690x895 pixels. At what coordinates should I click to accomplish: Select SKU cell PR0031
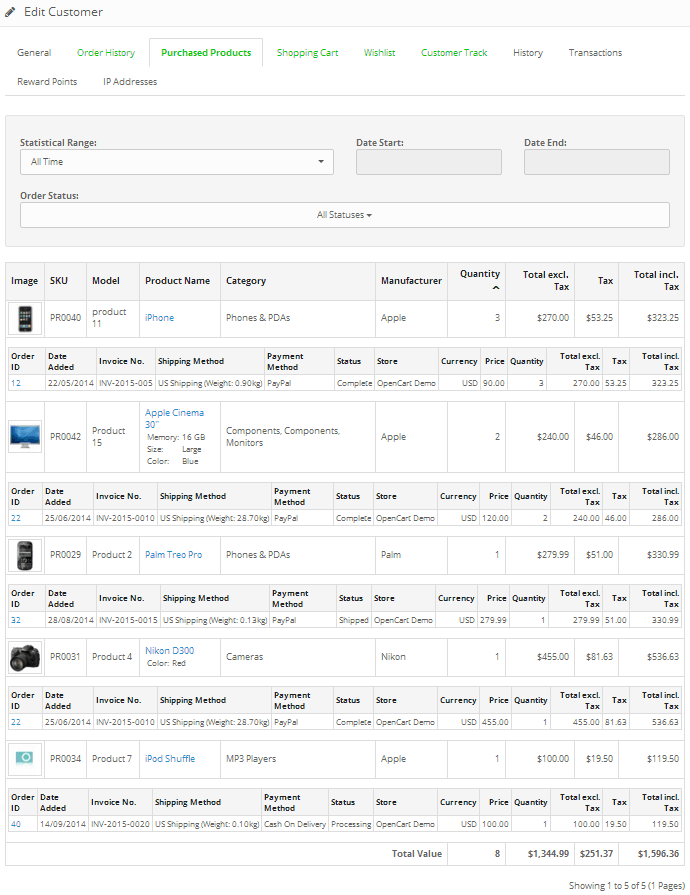click(66, 657)
